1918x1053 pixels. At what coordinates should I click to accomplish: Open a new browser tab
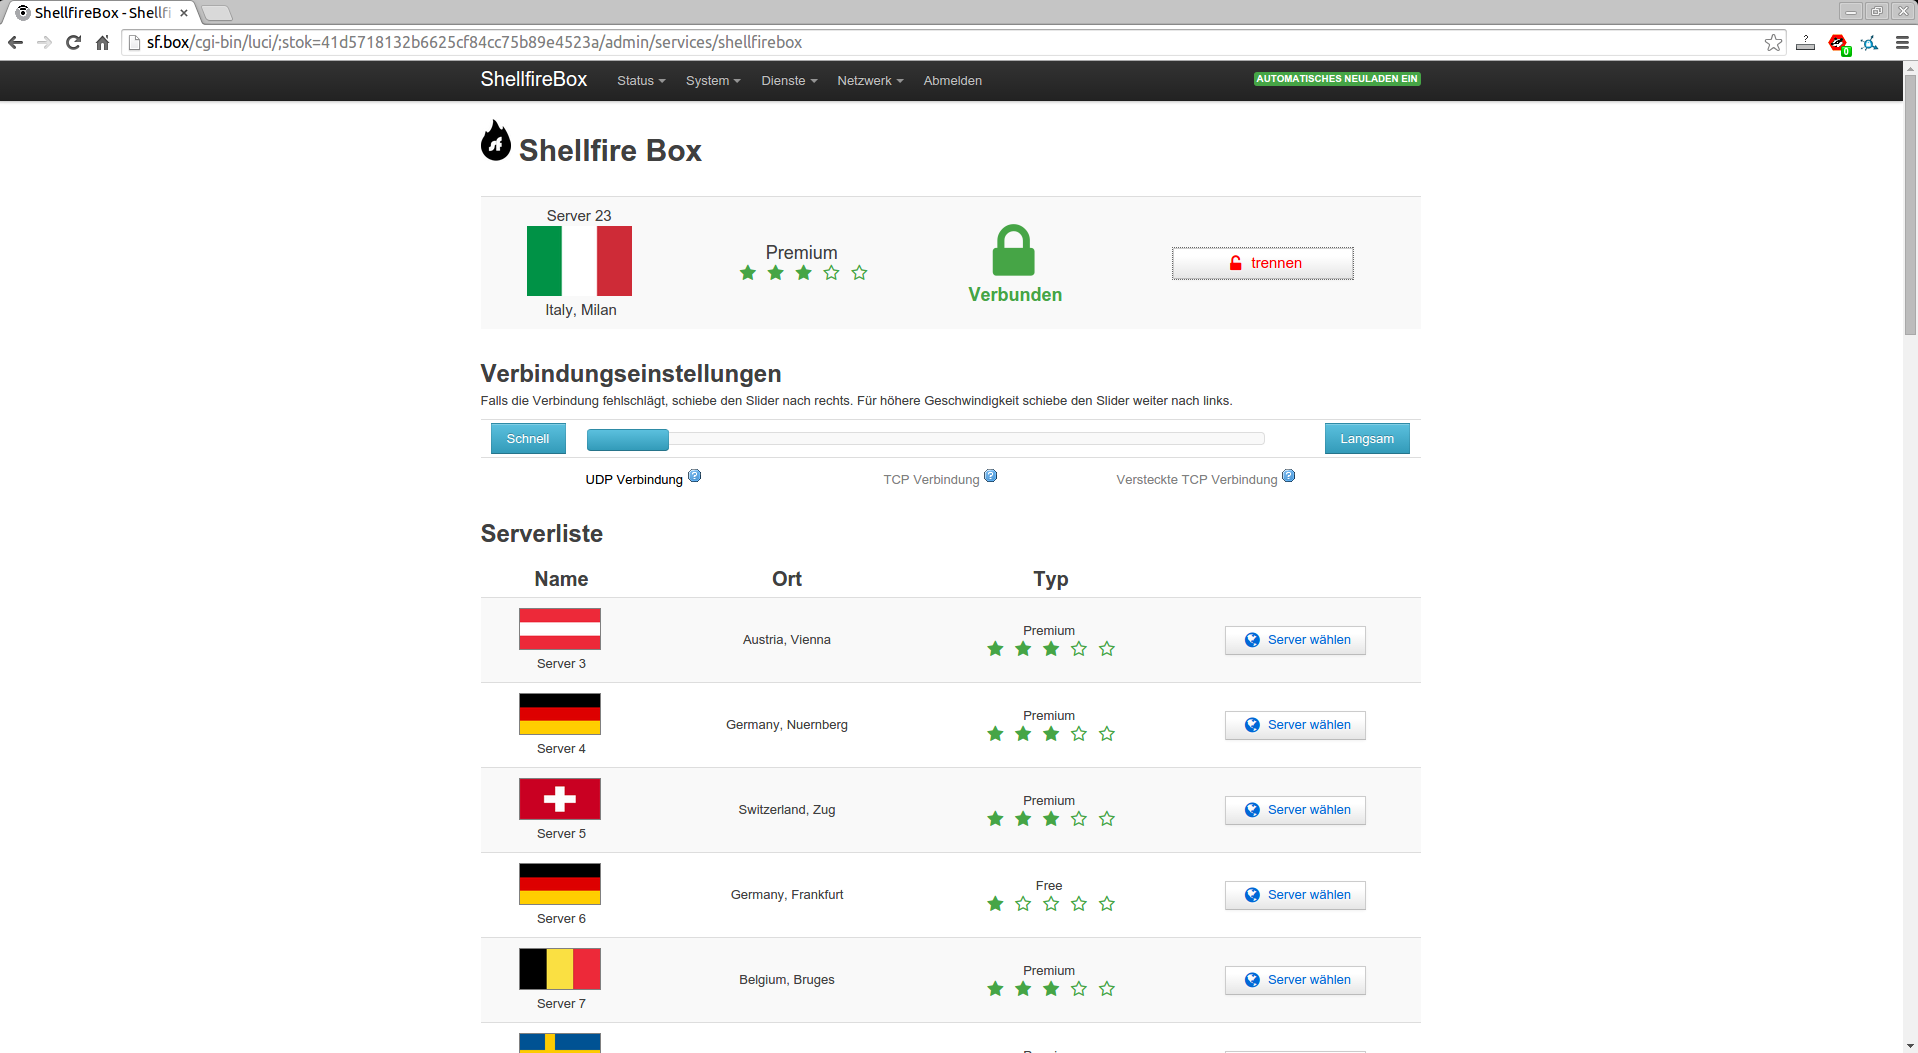pos(217,13)
